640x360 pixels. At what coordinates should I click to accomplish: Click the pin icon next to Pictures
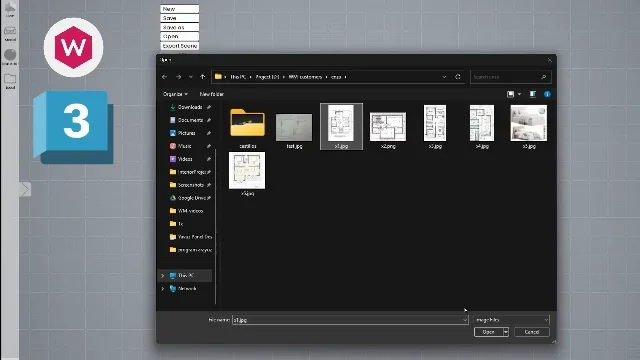[209, 133]
